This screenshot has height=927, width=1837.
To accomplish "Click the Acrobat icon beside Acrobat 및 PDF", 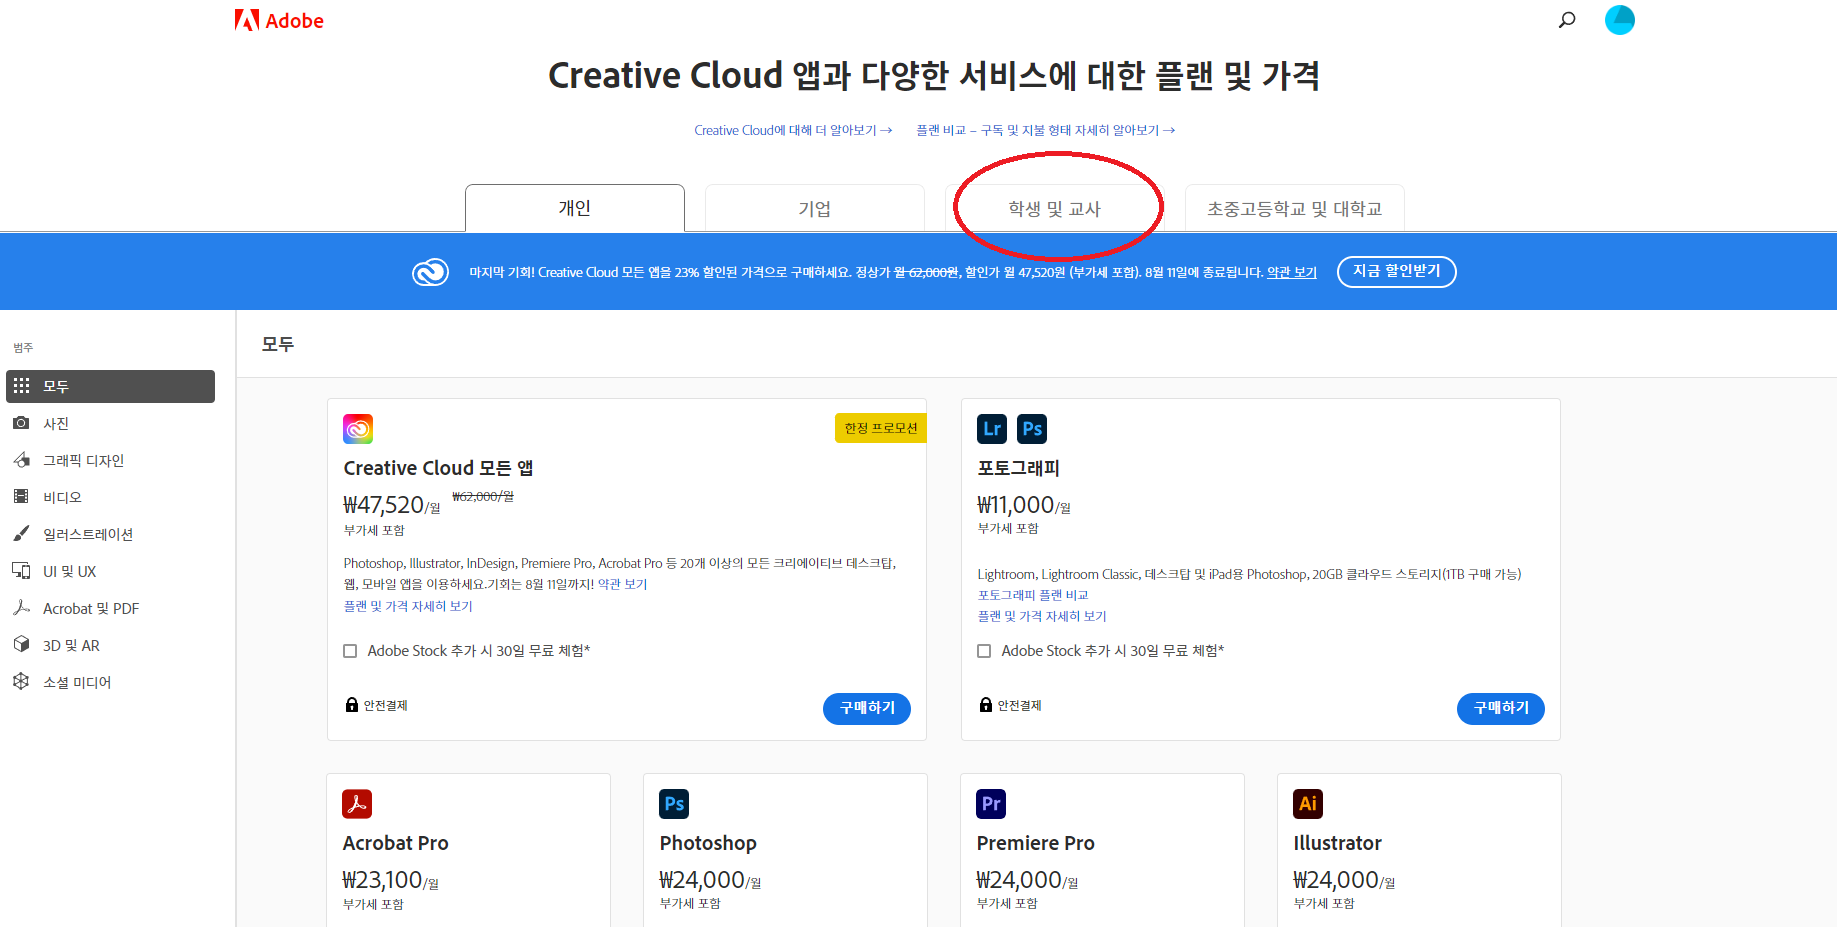I will click(x=21, y=607).
